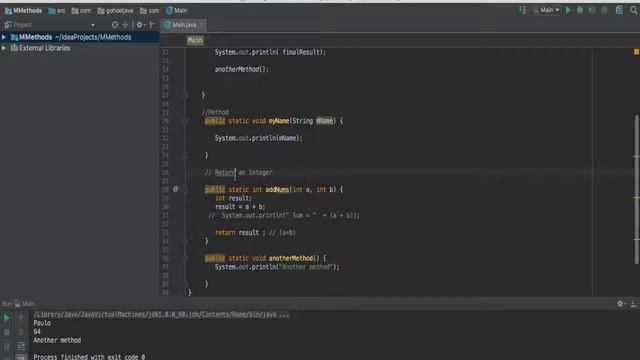The width and height of the screenshot is (640, 360).
Task: Click the Main class breadcrumb
Action: point(177,11)
